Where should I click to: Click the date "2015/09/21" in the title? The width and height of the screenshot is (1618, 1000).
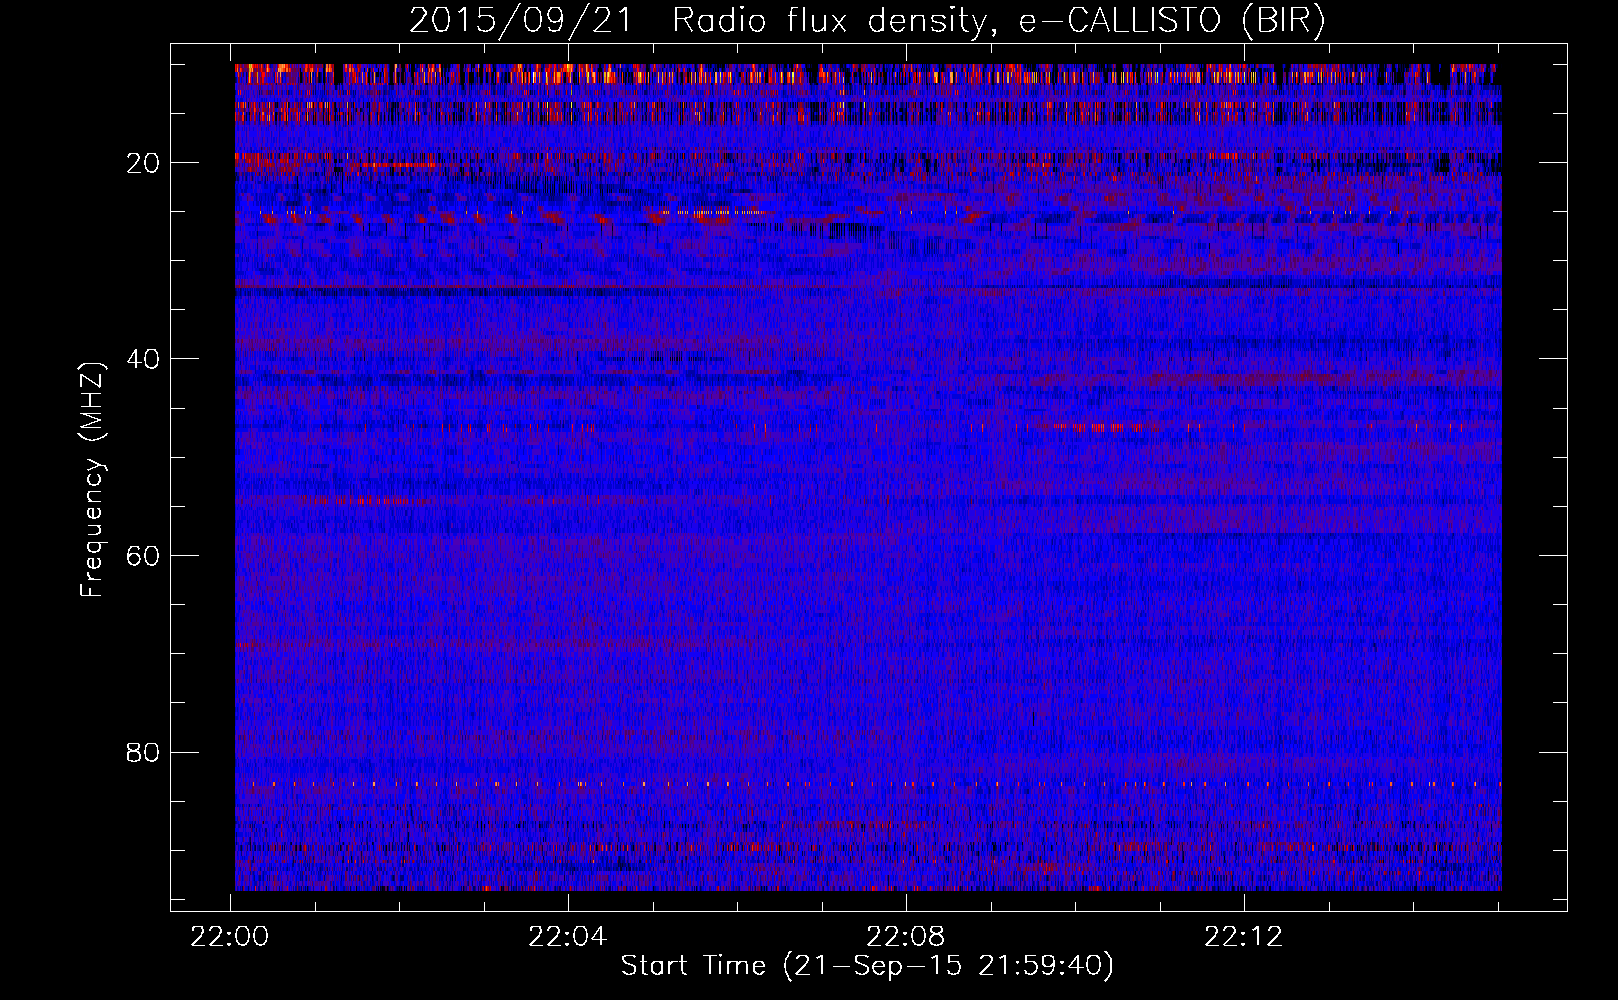tap(521, 21)
